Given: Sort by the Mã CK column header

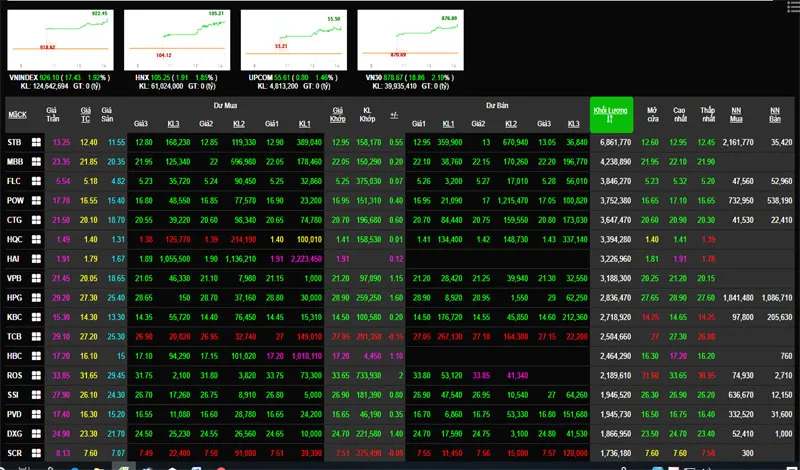Looking at the screenshot, I should coord(17,114).
